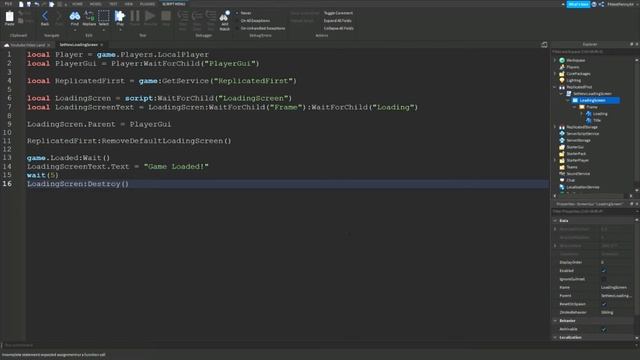Click the LocalizationService icon
The image size is (640, 360).
(562, 187)
